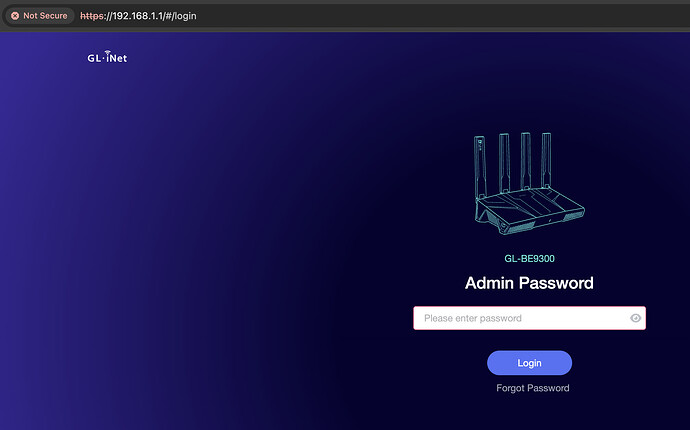690x430 pixels.
Task: Click the router's rightmost antenna
Action: coord(548,160)
